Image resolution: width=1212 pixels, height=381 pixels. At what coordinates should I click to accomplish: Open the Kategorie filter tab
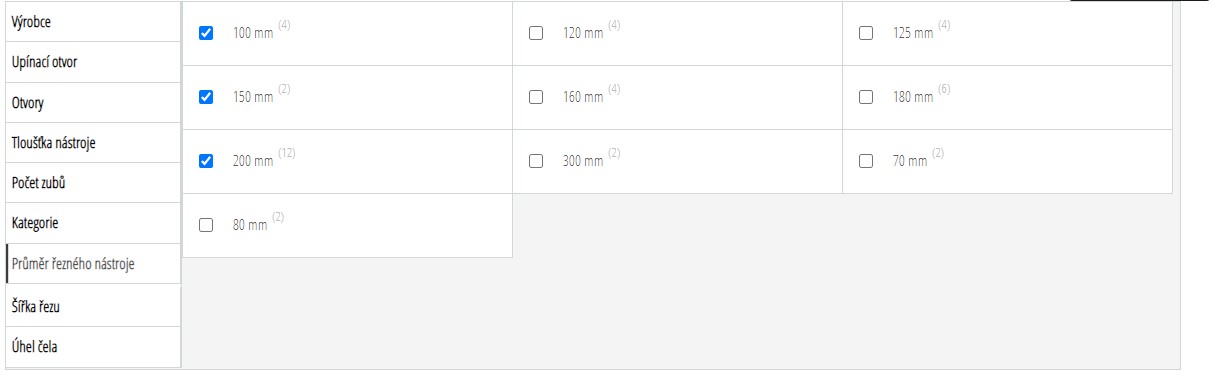tap(93, 224)
